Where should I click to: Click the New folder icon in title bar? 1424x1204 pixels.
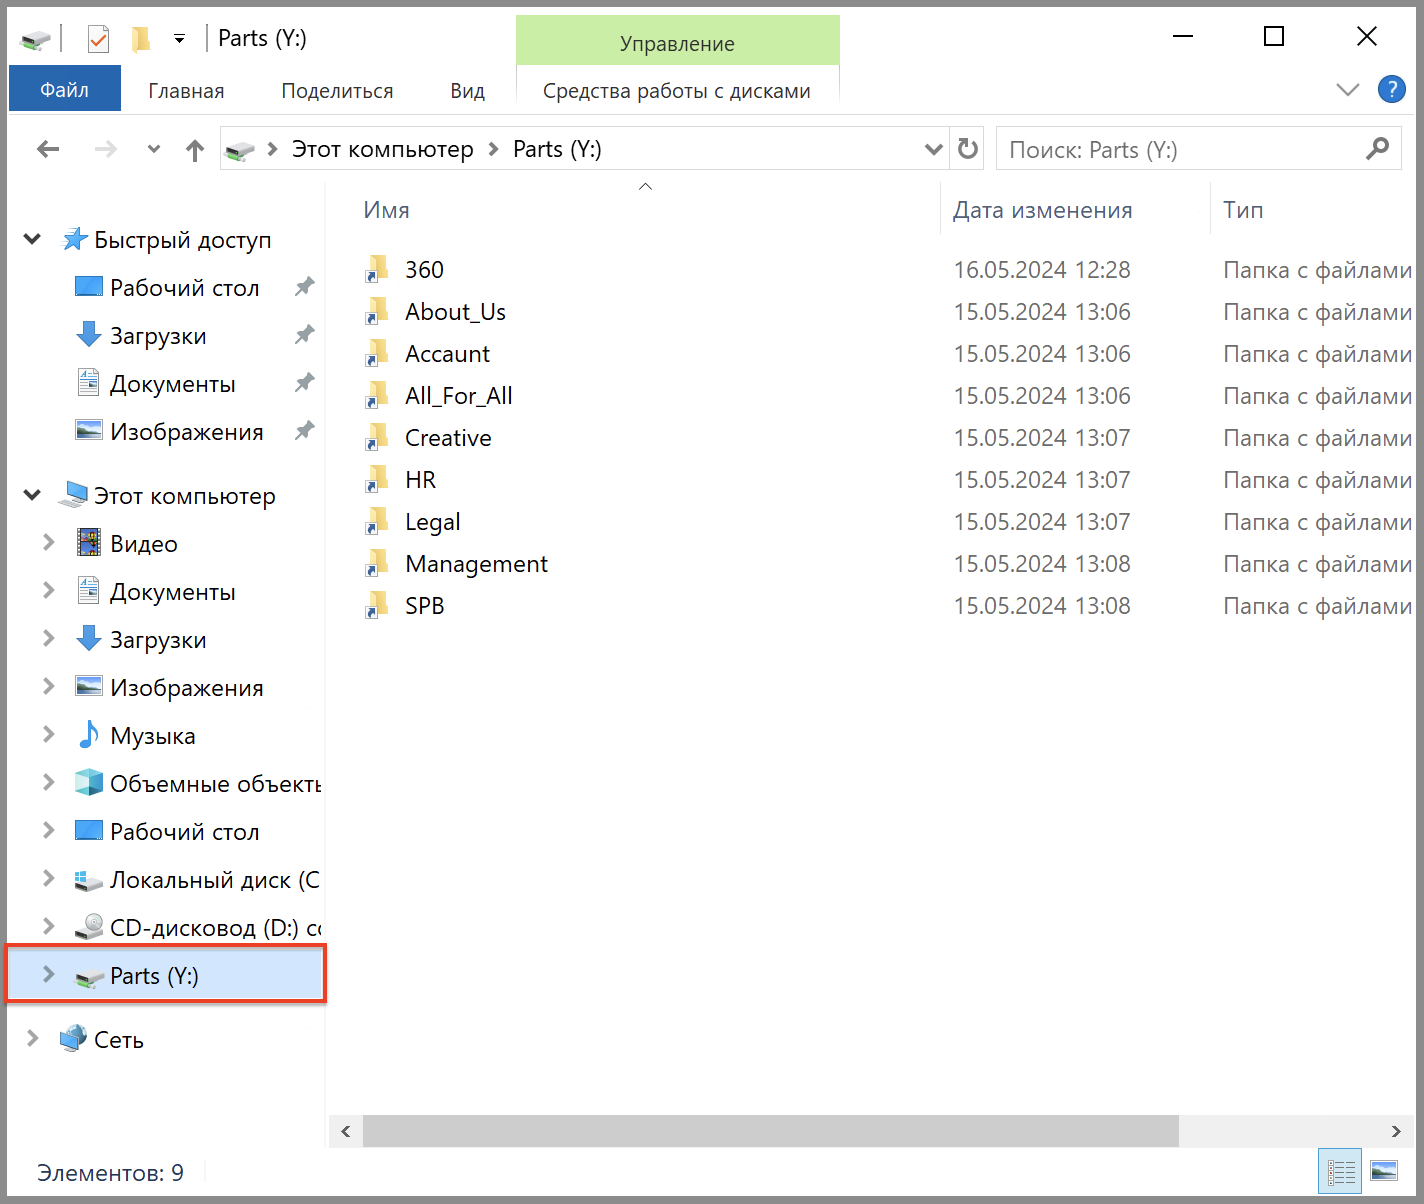click(141, 39)
